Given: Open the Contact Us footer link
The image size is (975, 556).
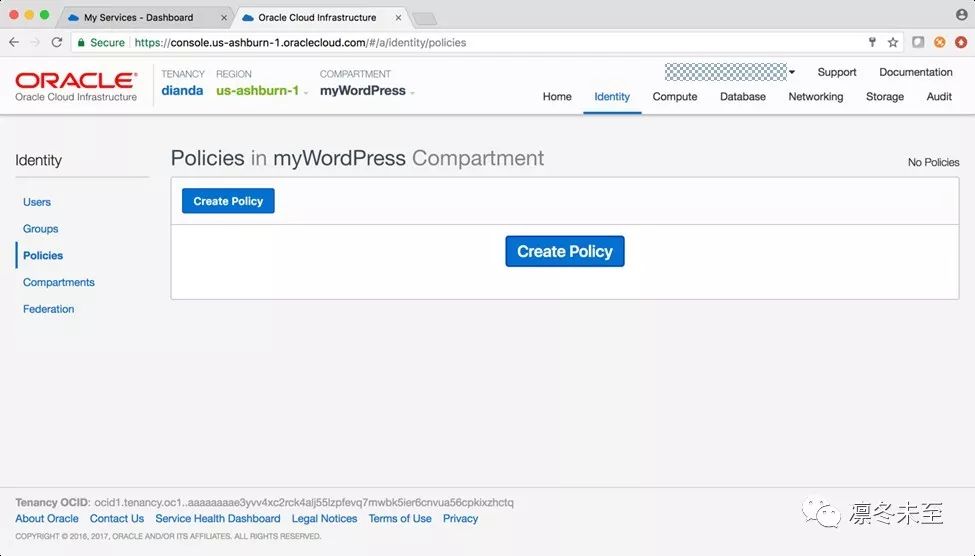Looking at the screenshot, I should pos(117,519).
